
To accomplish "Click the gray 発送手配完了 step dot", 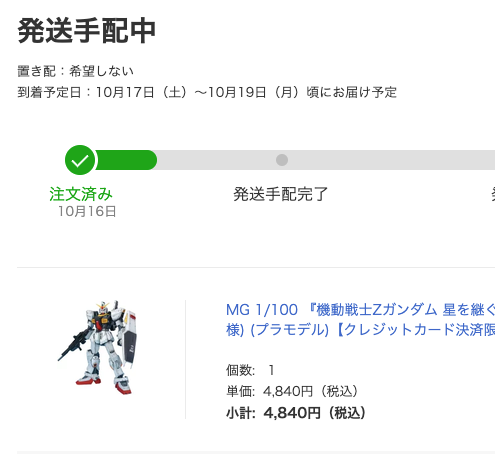I will pyautogui.click(x=282, y=160).
